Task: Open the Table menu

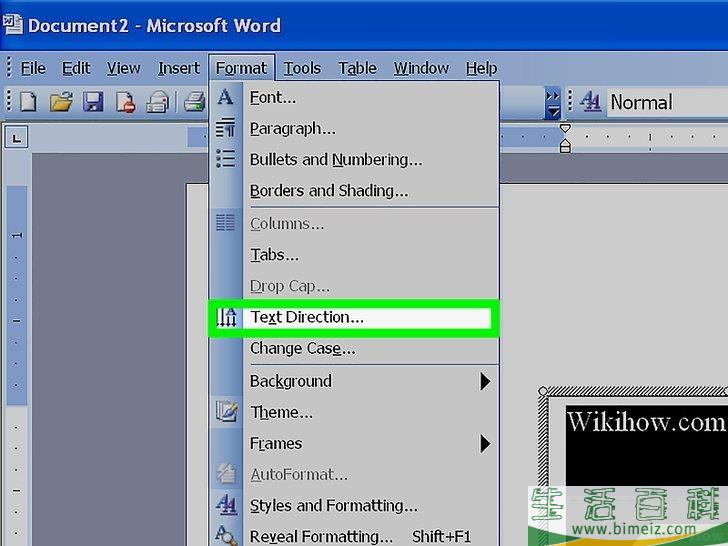Action: (357, 68)
